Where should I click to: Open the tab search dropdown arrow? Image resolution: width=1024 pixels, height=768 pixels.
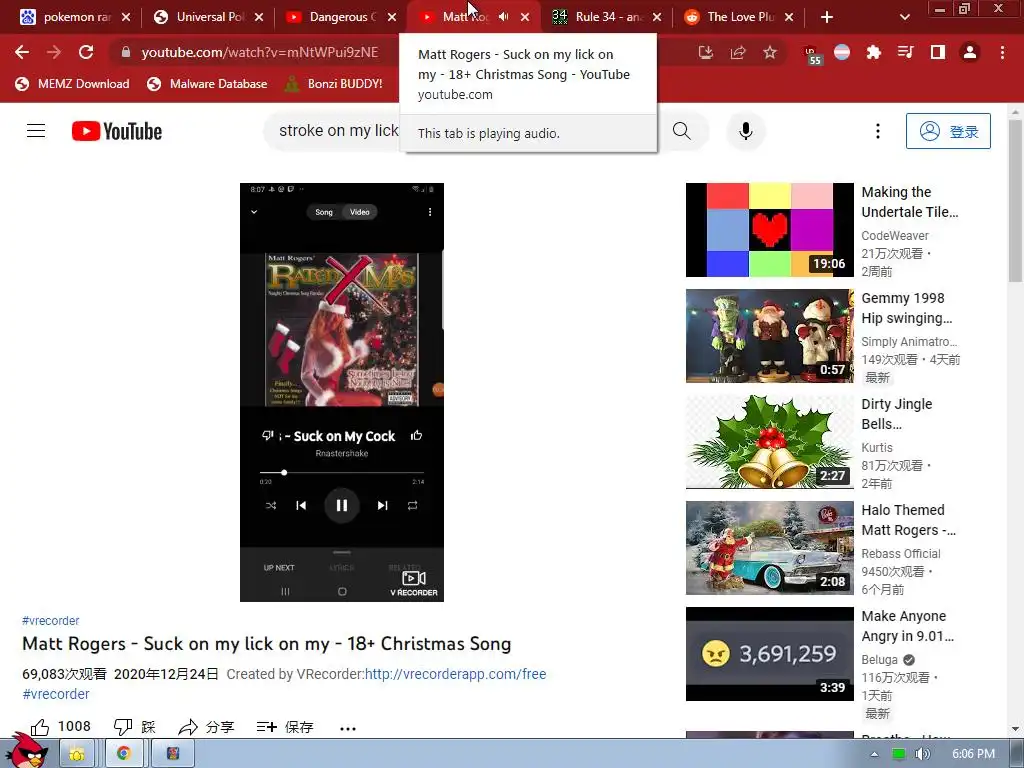click(904, 17)
